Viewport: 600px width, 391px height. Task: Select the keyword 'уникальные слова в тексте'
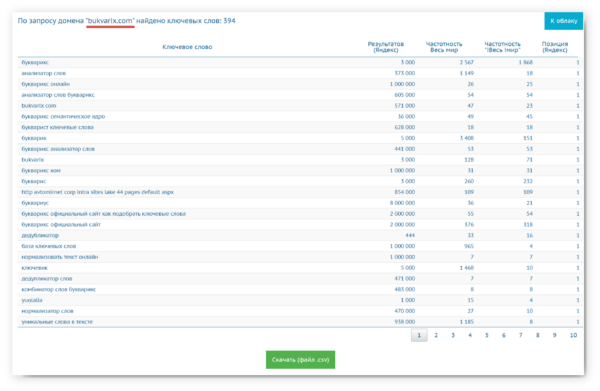57,322
